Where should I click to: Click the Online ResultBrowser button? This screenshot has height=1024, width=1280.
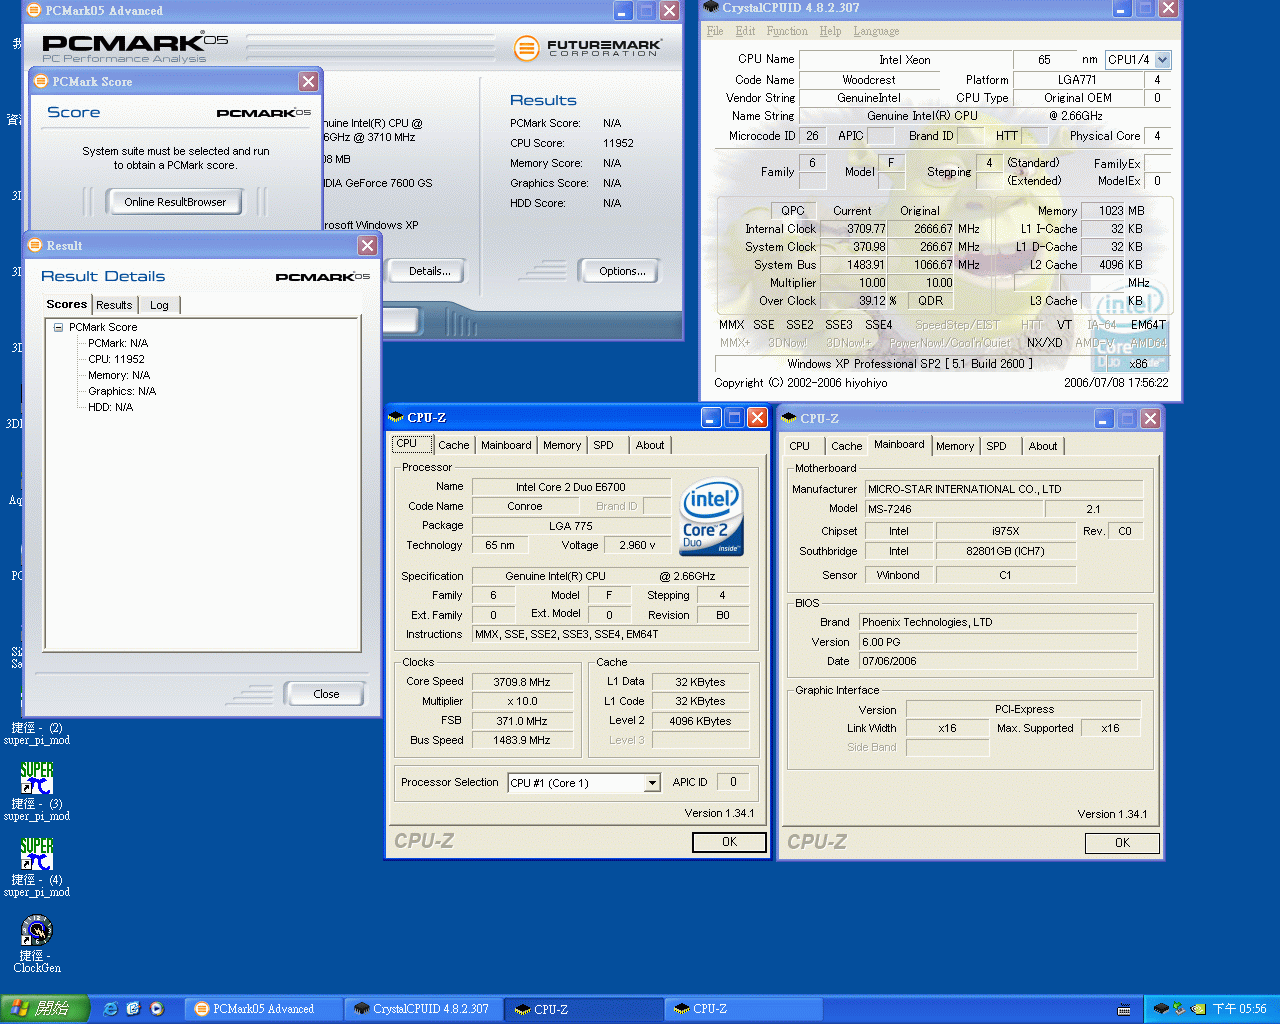[175, 202]
